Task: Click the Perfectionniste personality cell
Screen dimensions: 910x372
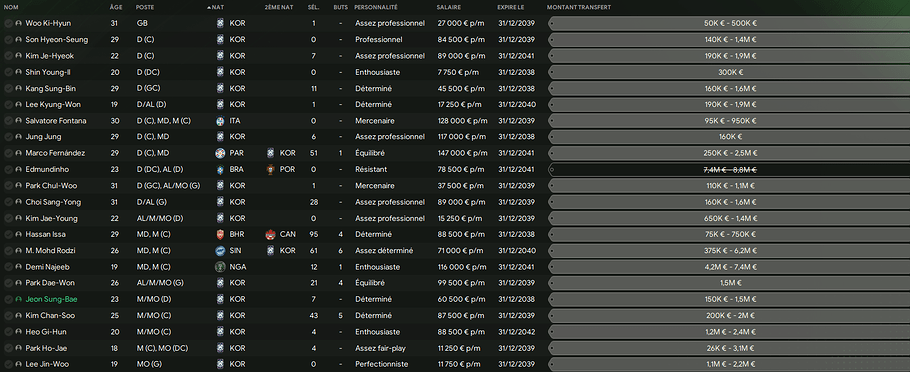Action: click(380, 364)
